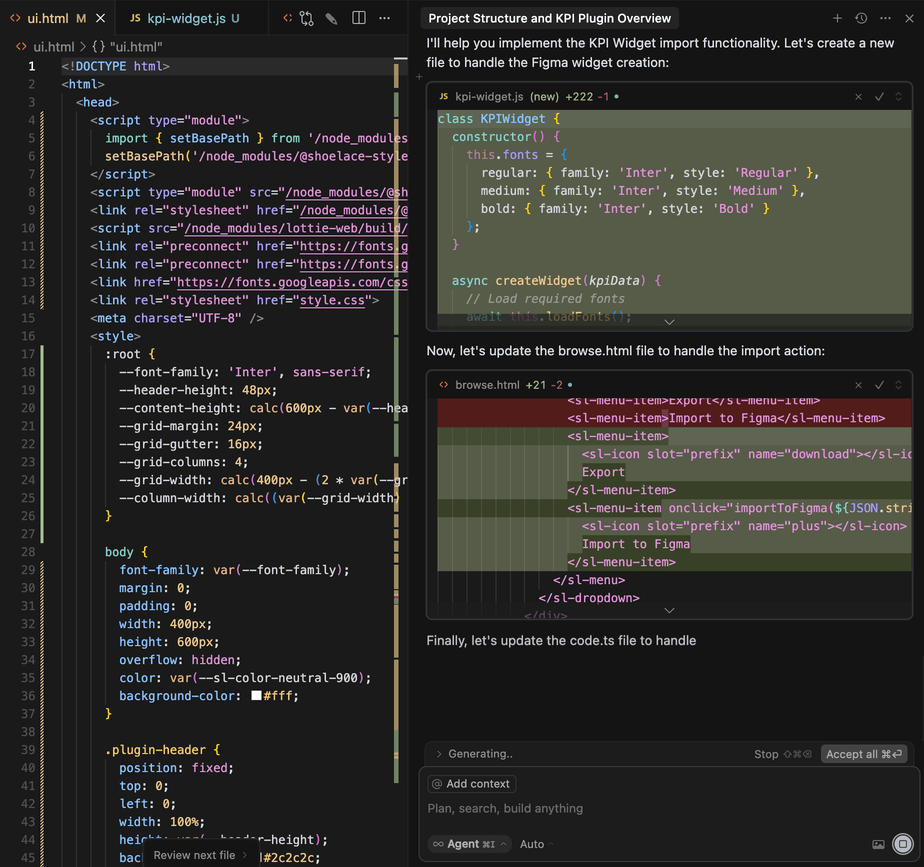Open browse.html from the code block header
This screenshot has width=924, height=867.
[487, 385]
